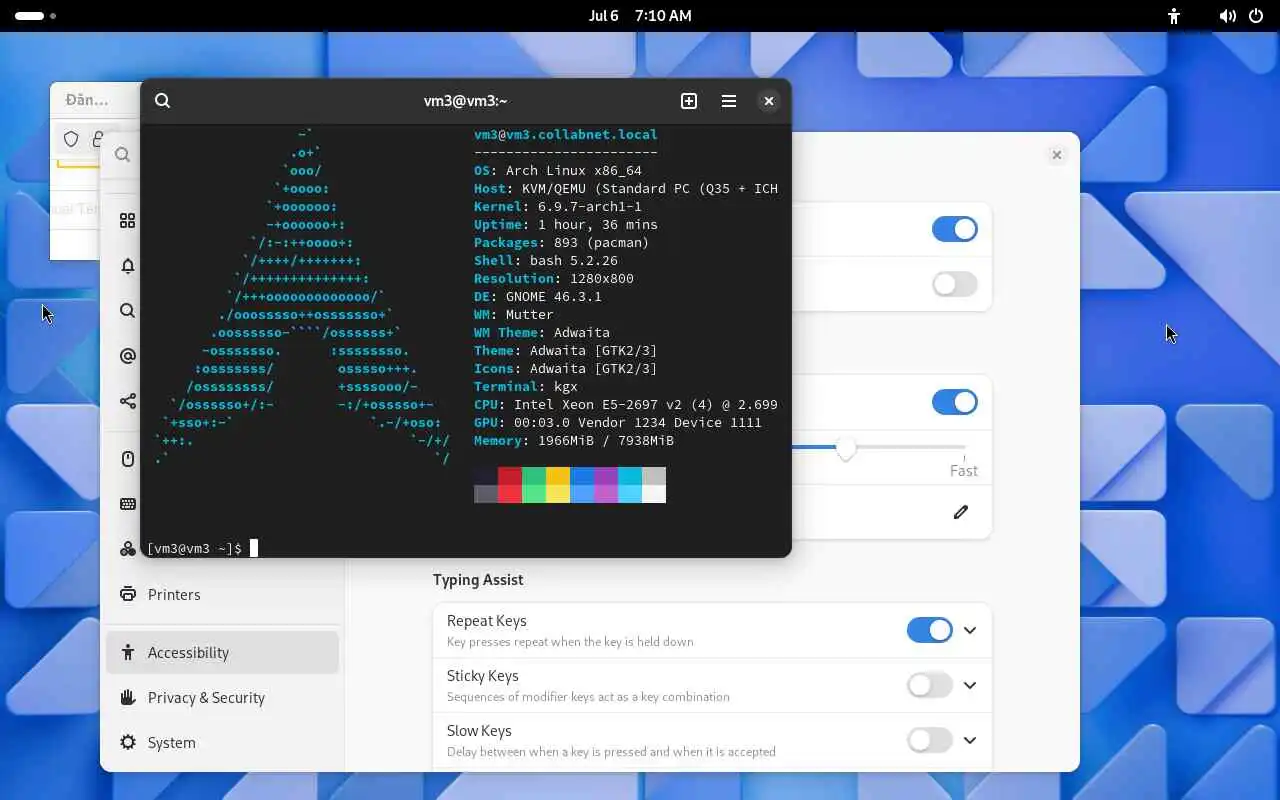The height and width of the screenshot is (800, 1280).
Task: Open Keyboard settings via the keyboard icon
Action: pos(128,504)
